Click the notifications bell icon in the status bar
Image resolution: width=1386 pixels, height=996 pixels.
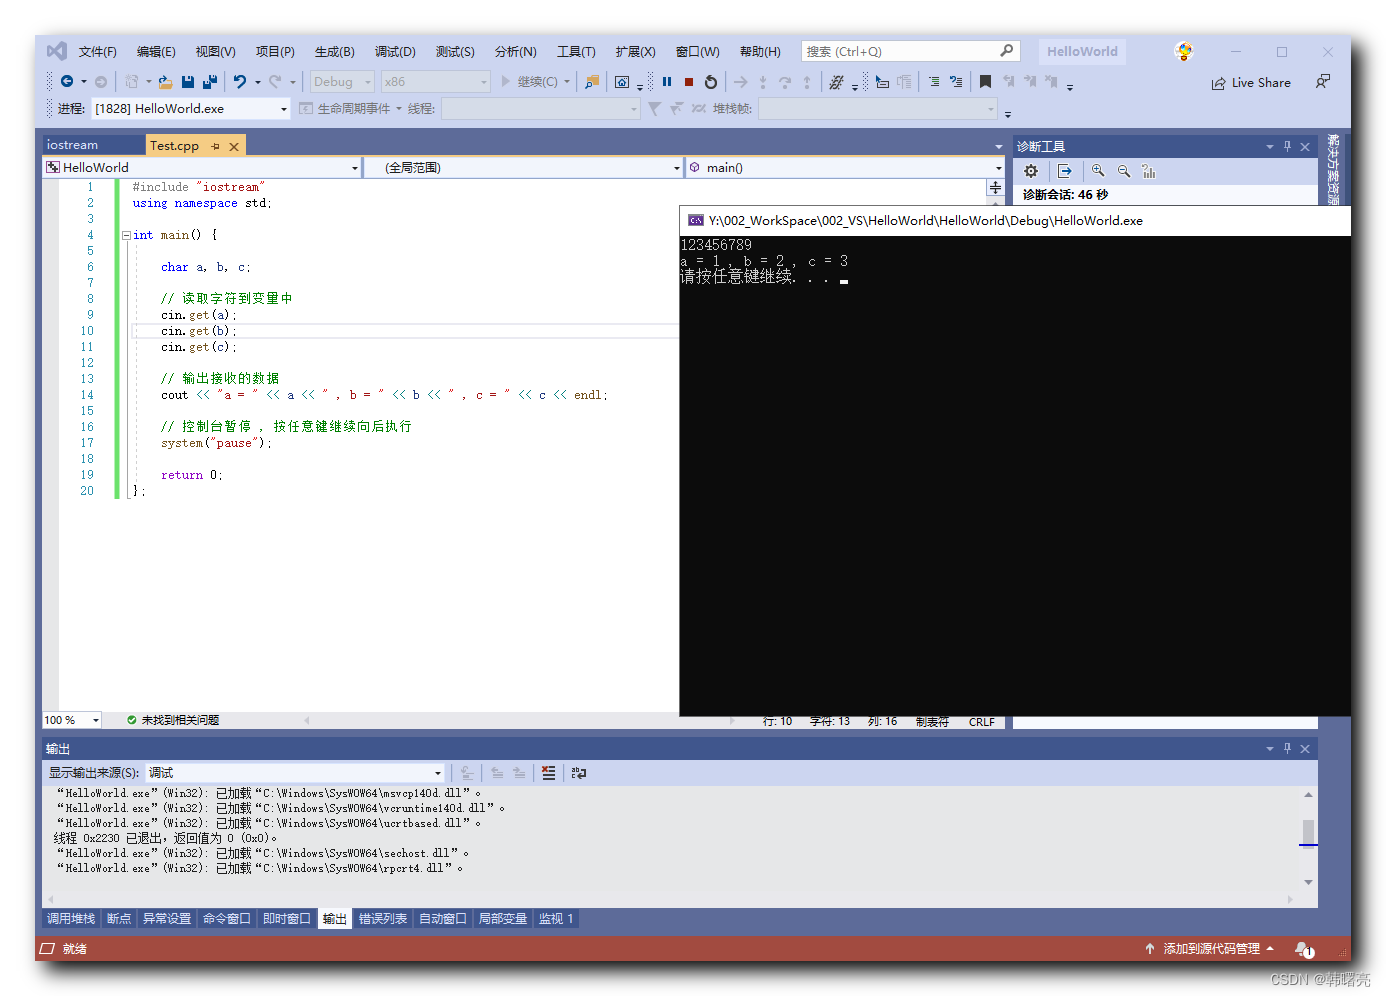1304,949
